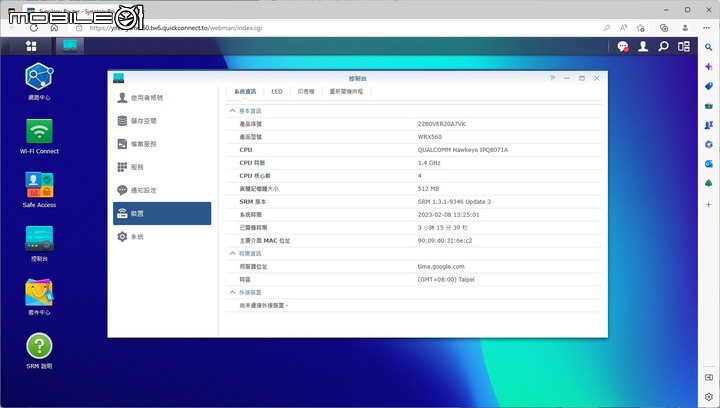Screen dimensions: 720x408
Task: Add Edge sidebar app plus button
Action: pos(709,205)
